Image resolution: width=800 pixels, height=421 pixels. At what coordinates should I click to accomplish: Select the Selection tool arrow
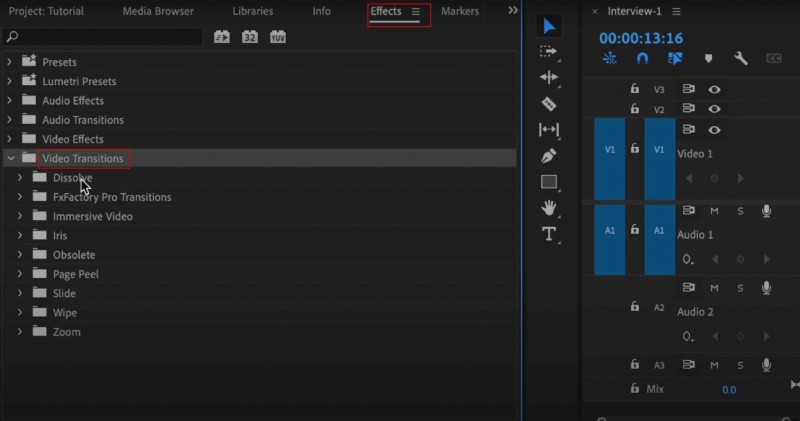pyautogui.click(x=549, y=26)
